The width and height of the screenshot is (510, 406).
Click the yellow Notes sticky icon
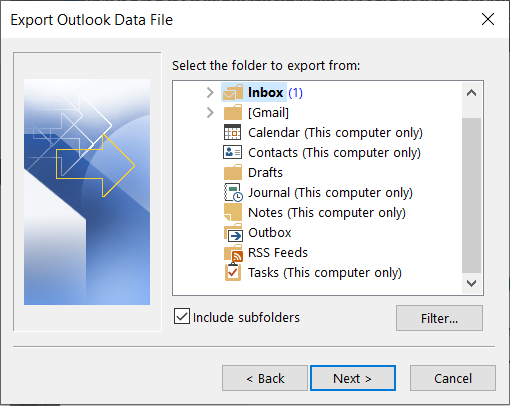pos(233,212)
